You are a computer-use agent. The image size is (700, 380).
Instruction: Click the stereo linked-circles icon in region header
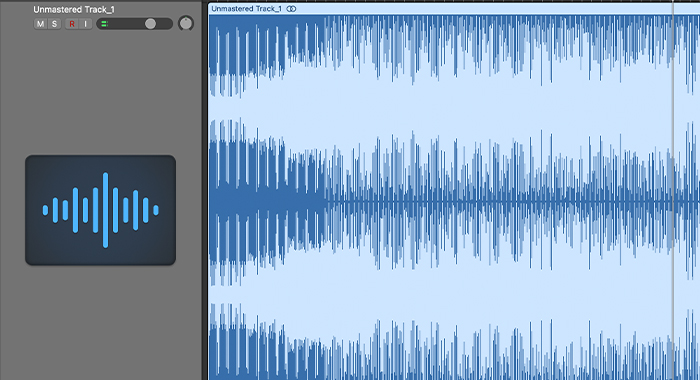[x=291, y=8]
